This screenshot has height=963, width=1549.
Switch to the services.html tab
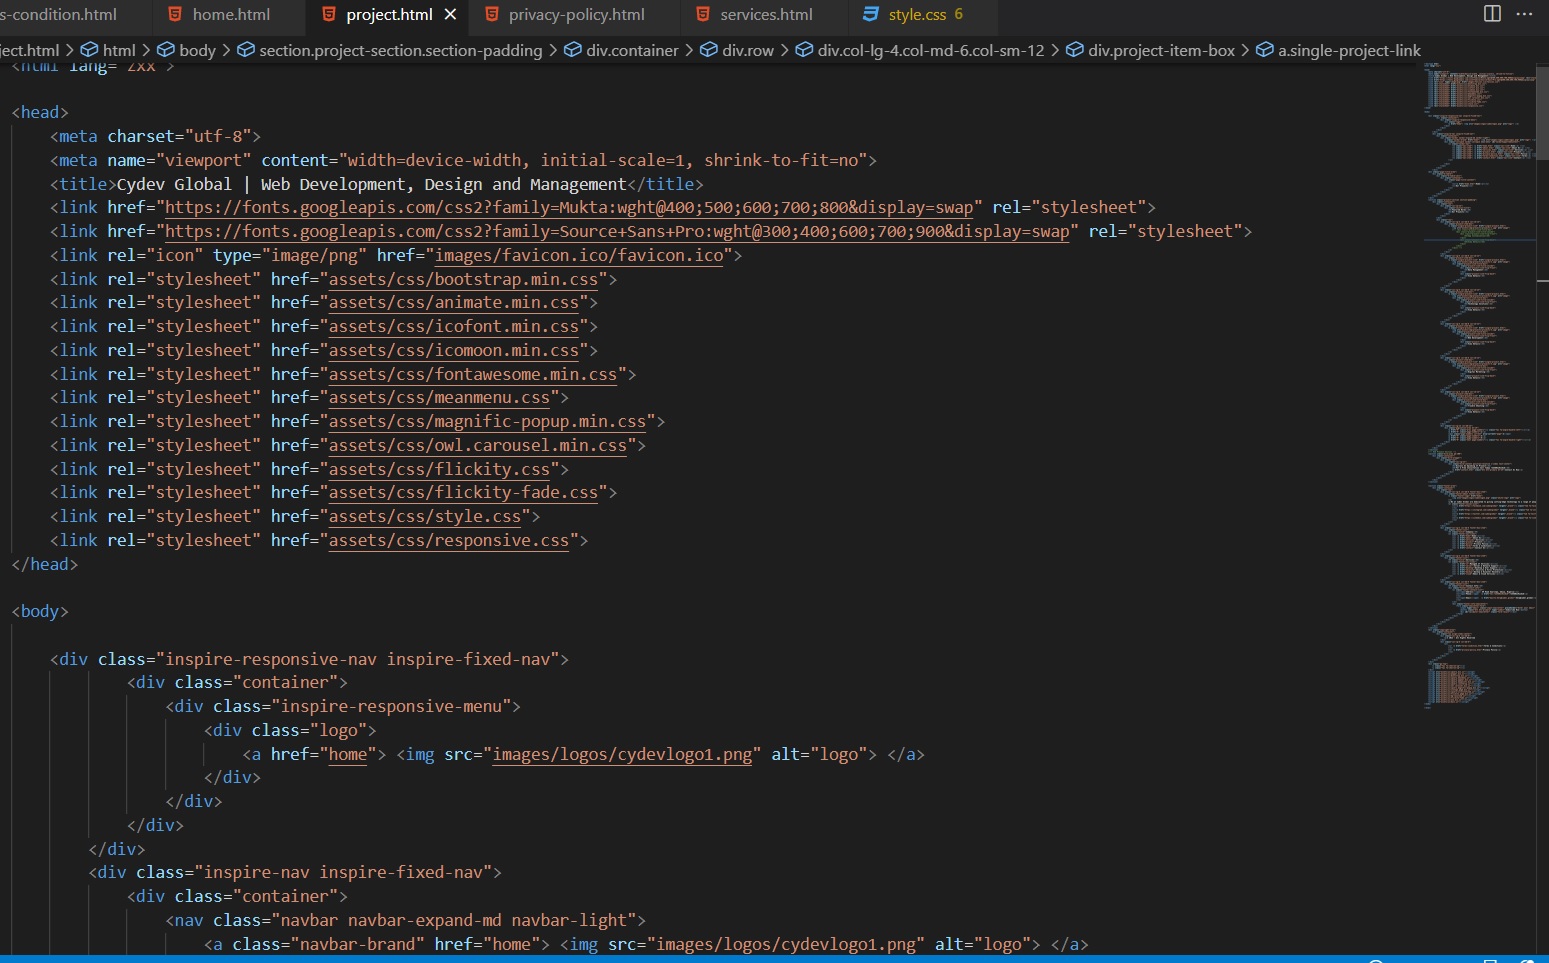765,14
